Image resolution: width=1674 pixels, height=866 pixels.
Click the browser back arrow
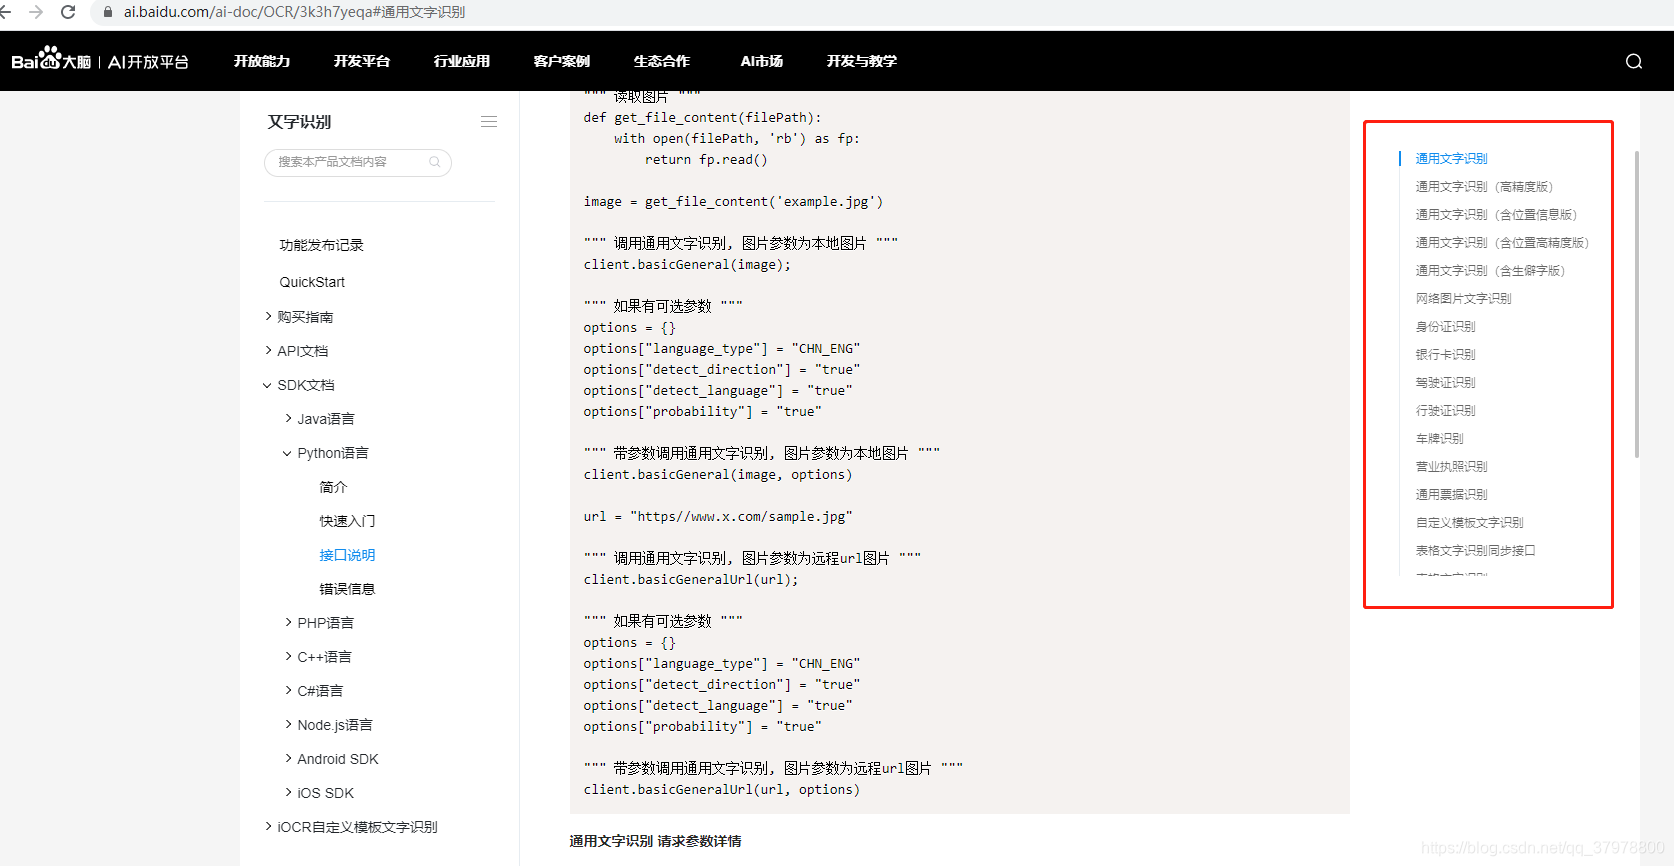[6, 12]
